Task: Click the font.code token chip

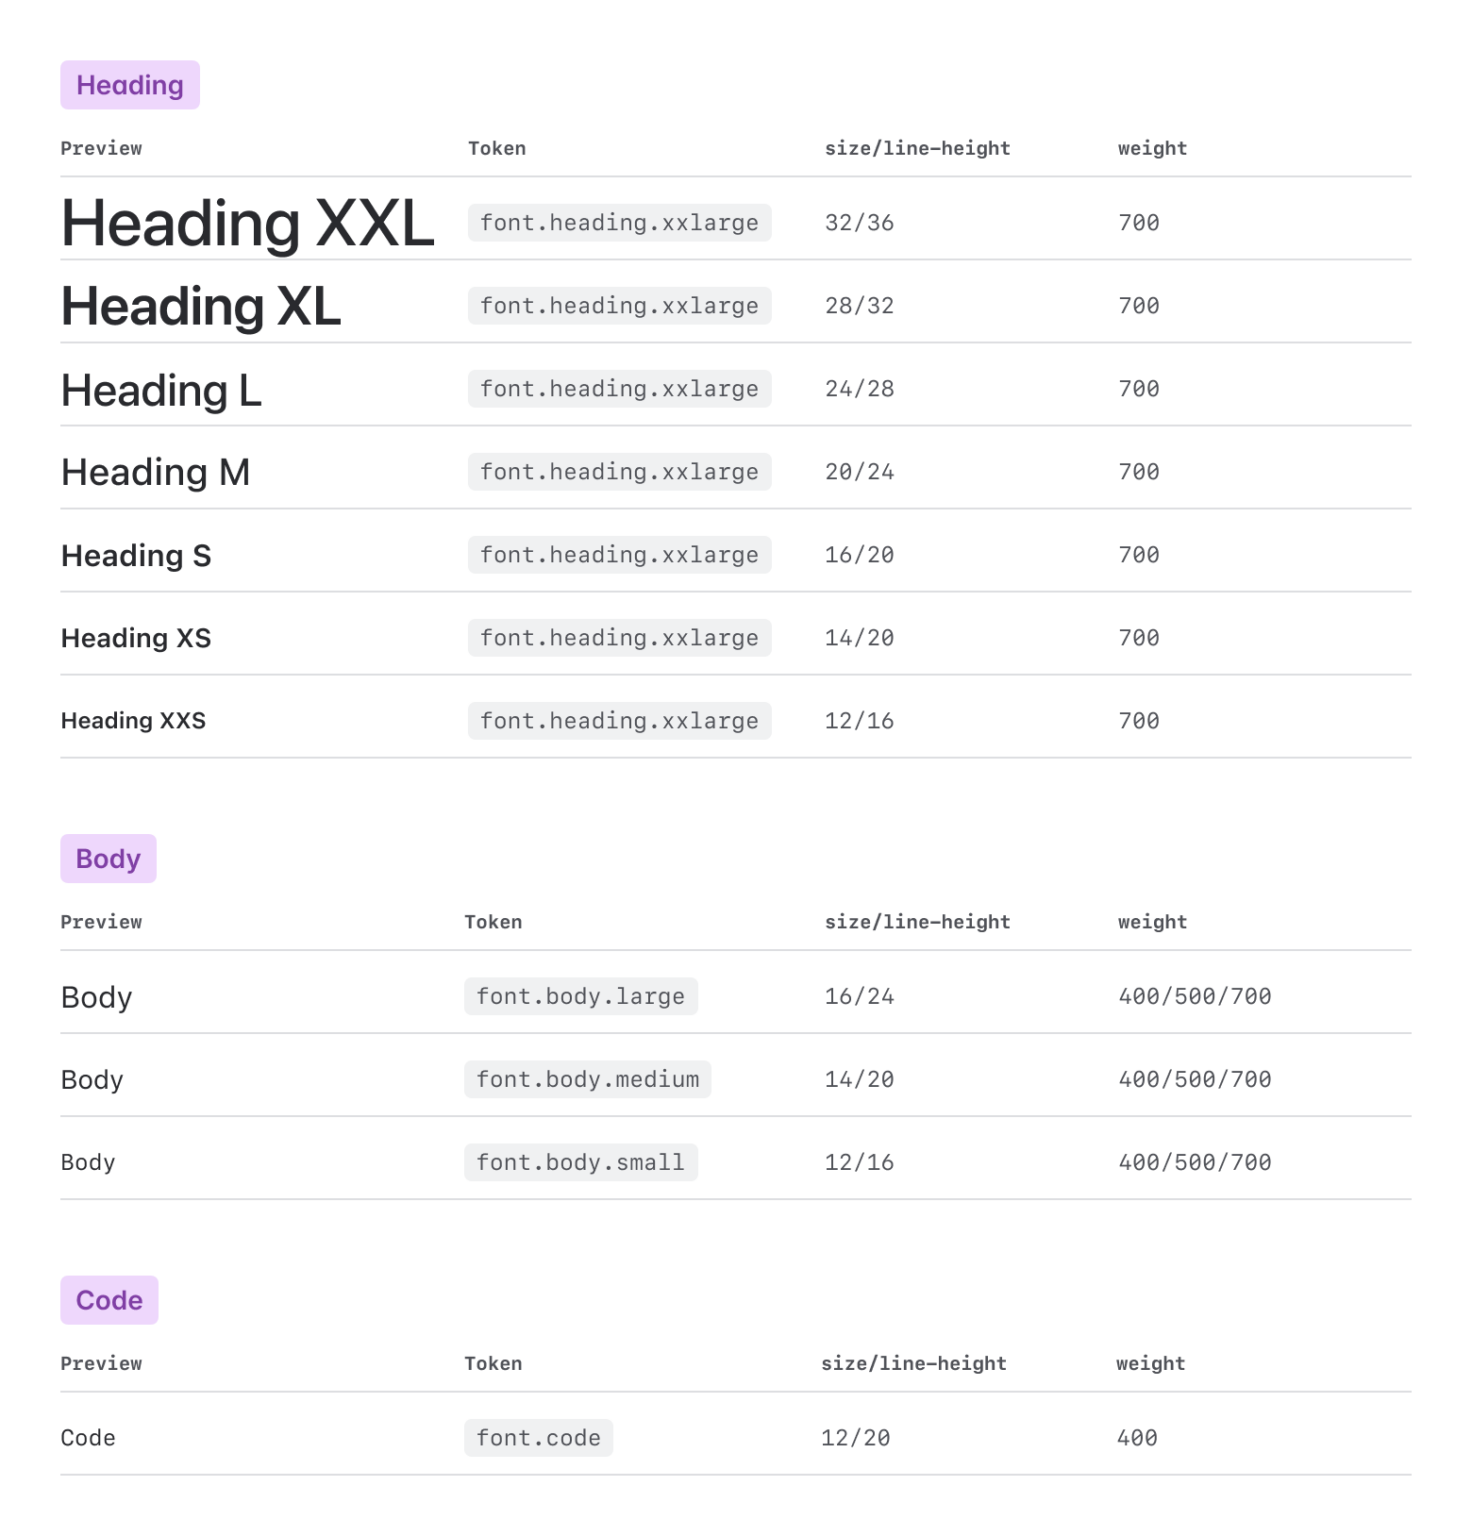Action: coord(538,1438)
